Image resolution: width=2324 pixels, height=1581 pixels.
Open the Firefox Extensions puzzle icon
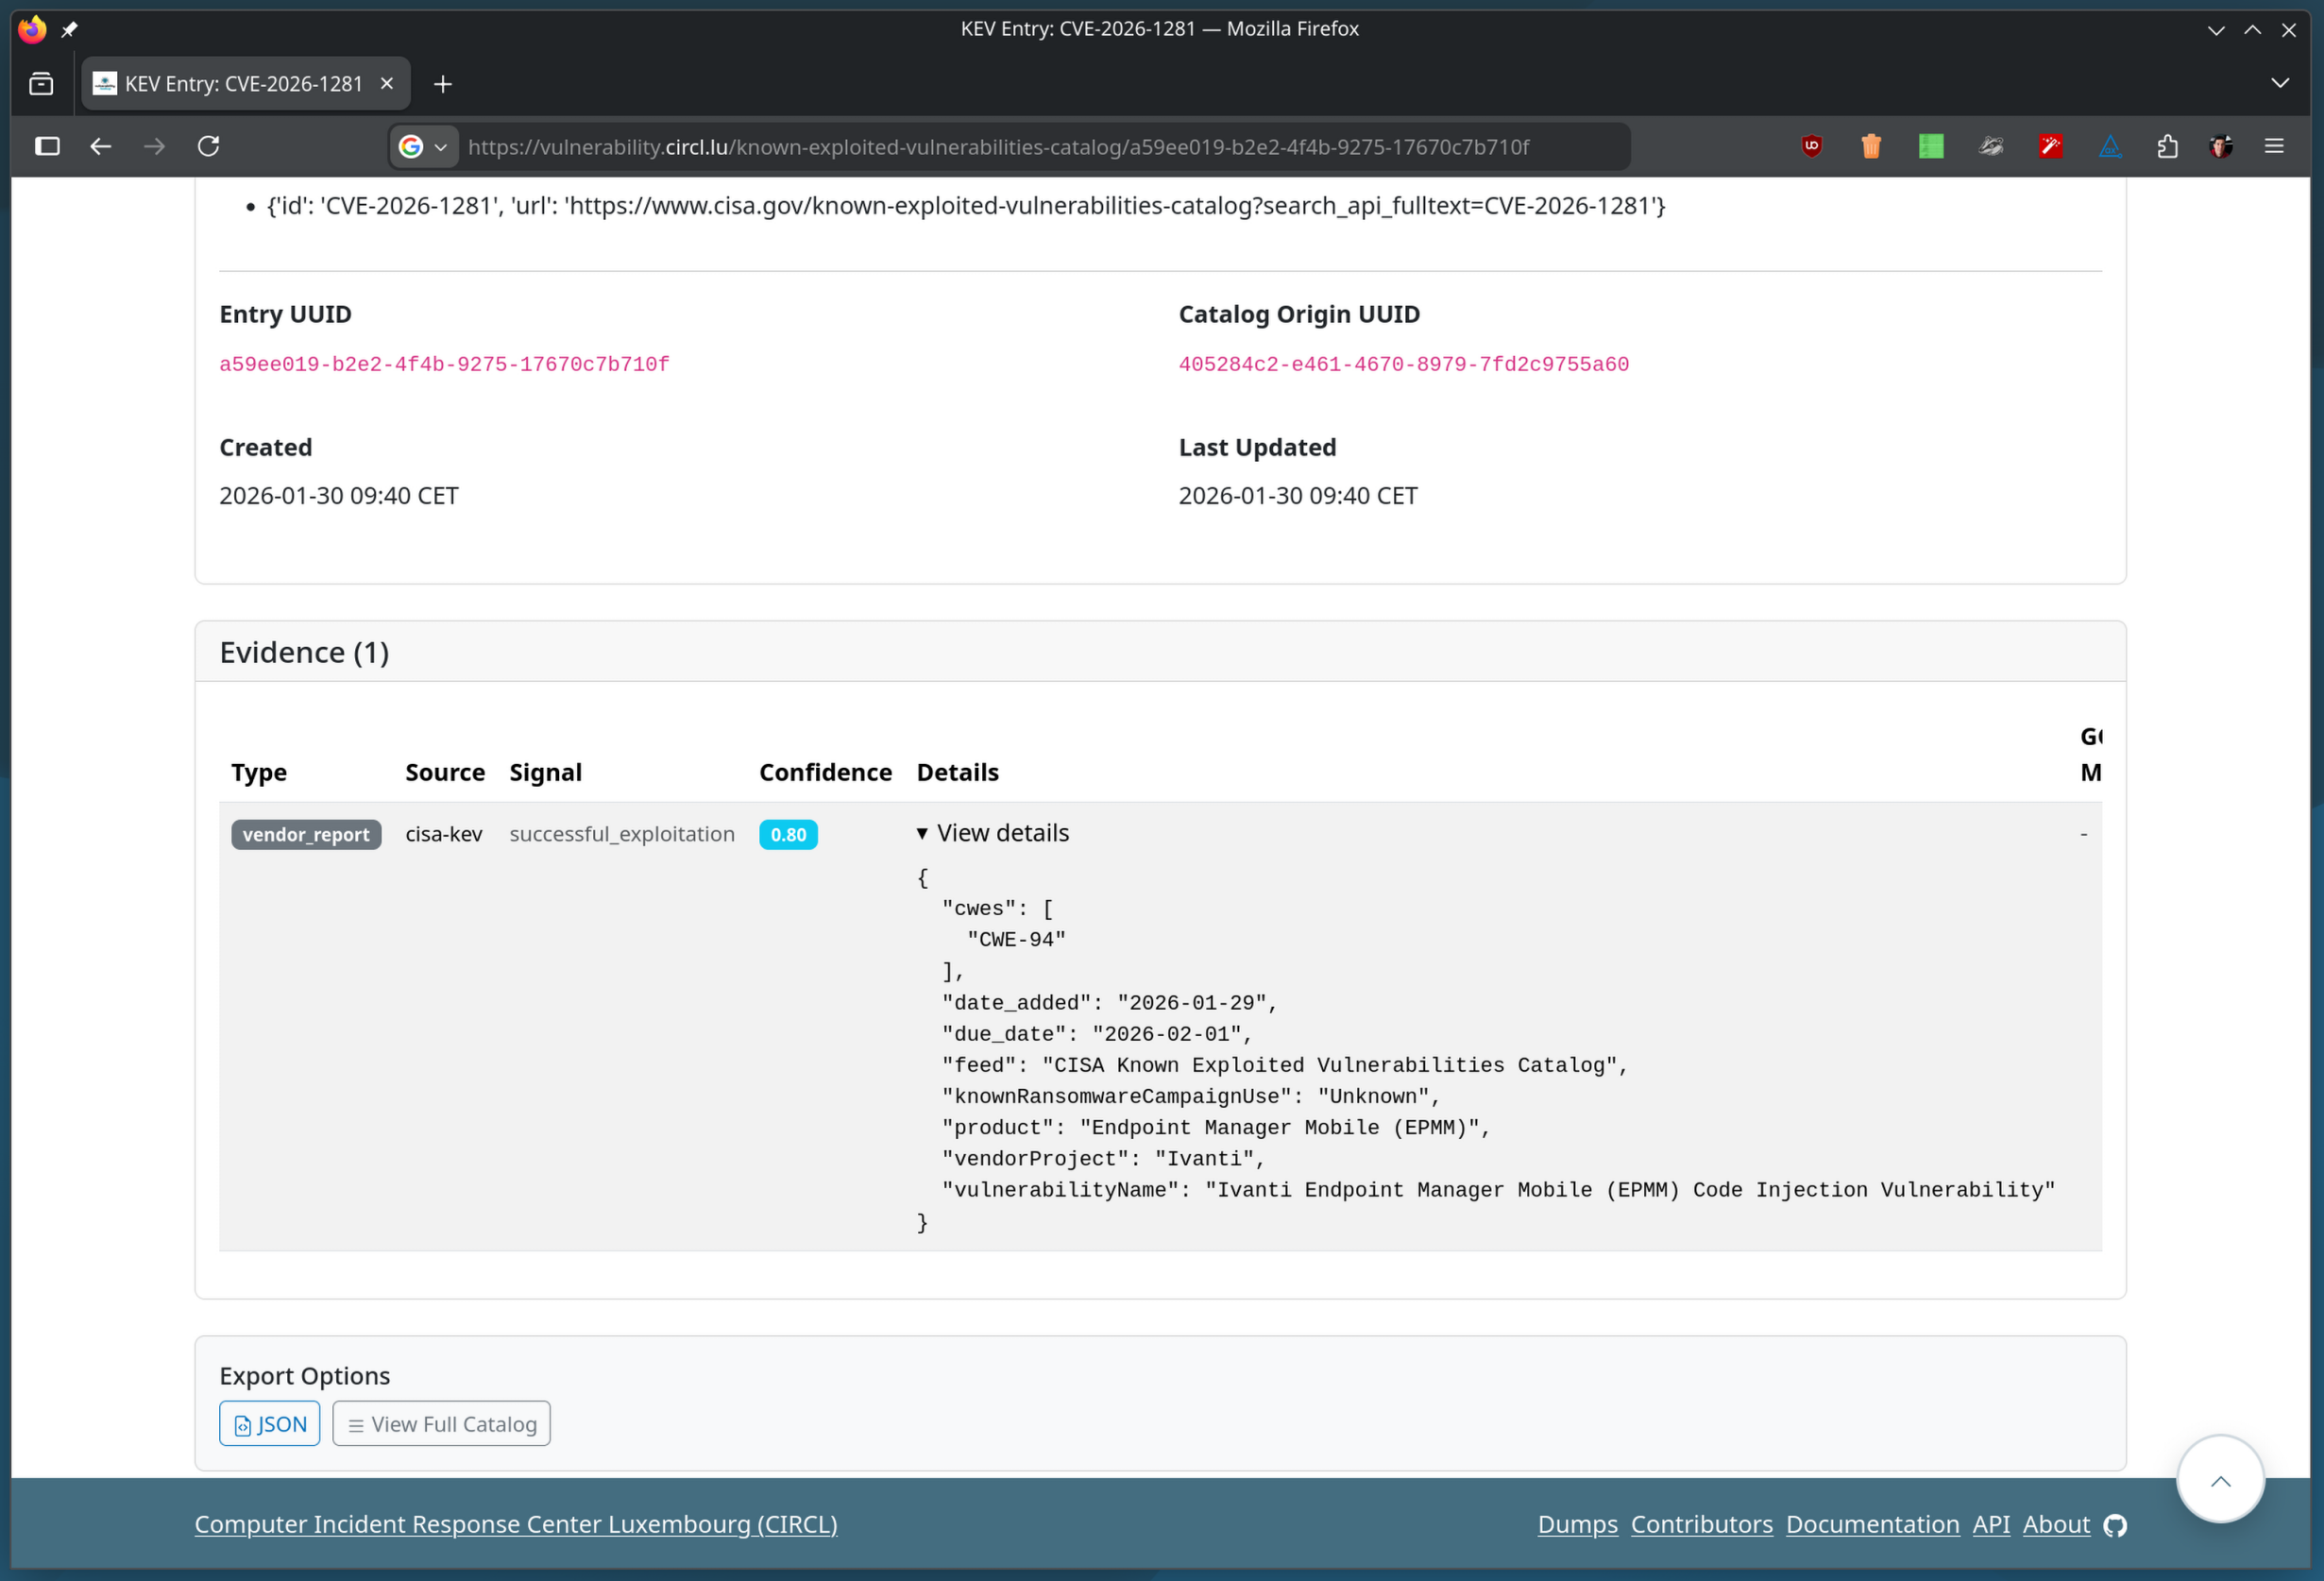[x=2166, y=146]
